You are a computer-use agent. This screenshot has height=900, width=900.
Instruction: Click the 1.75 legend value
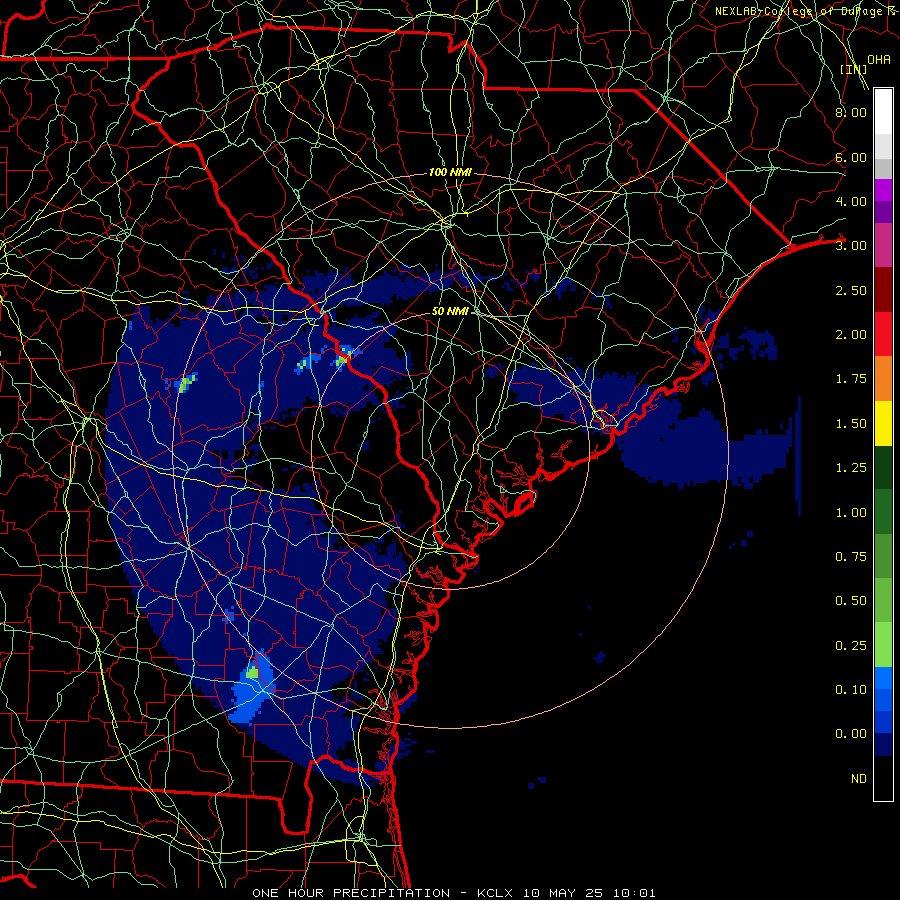pyautogui.click(x=851, y=379)
